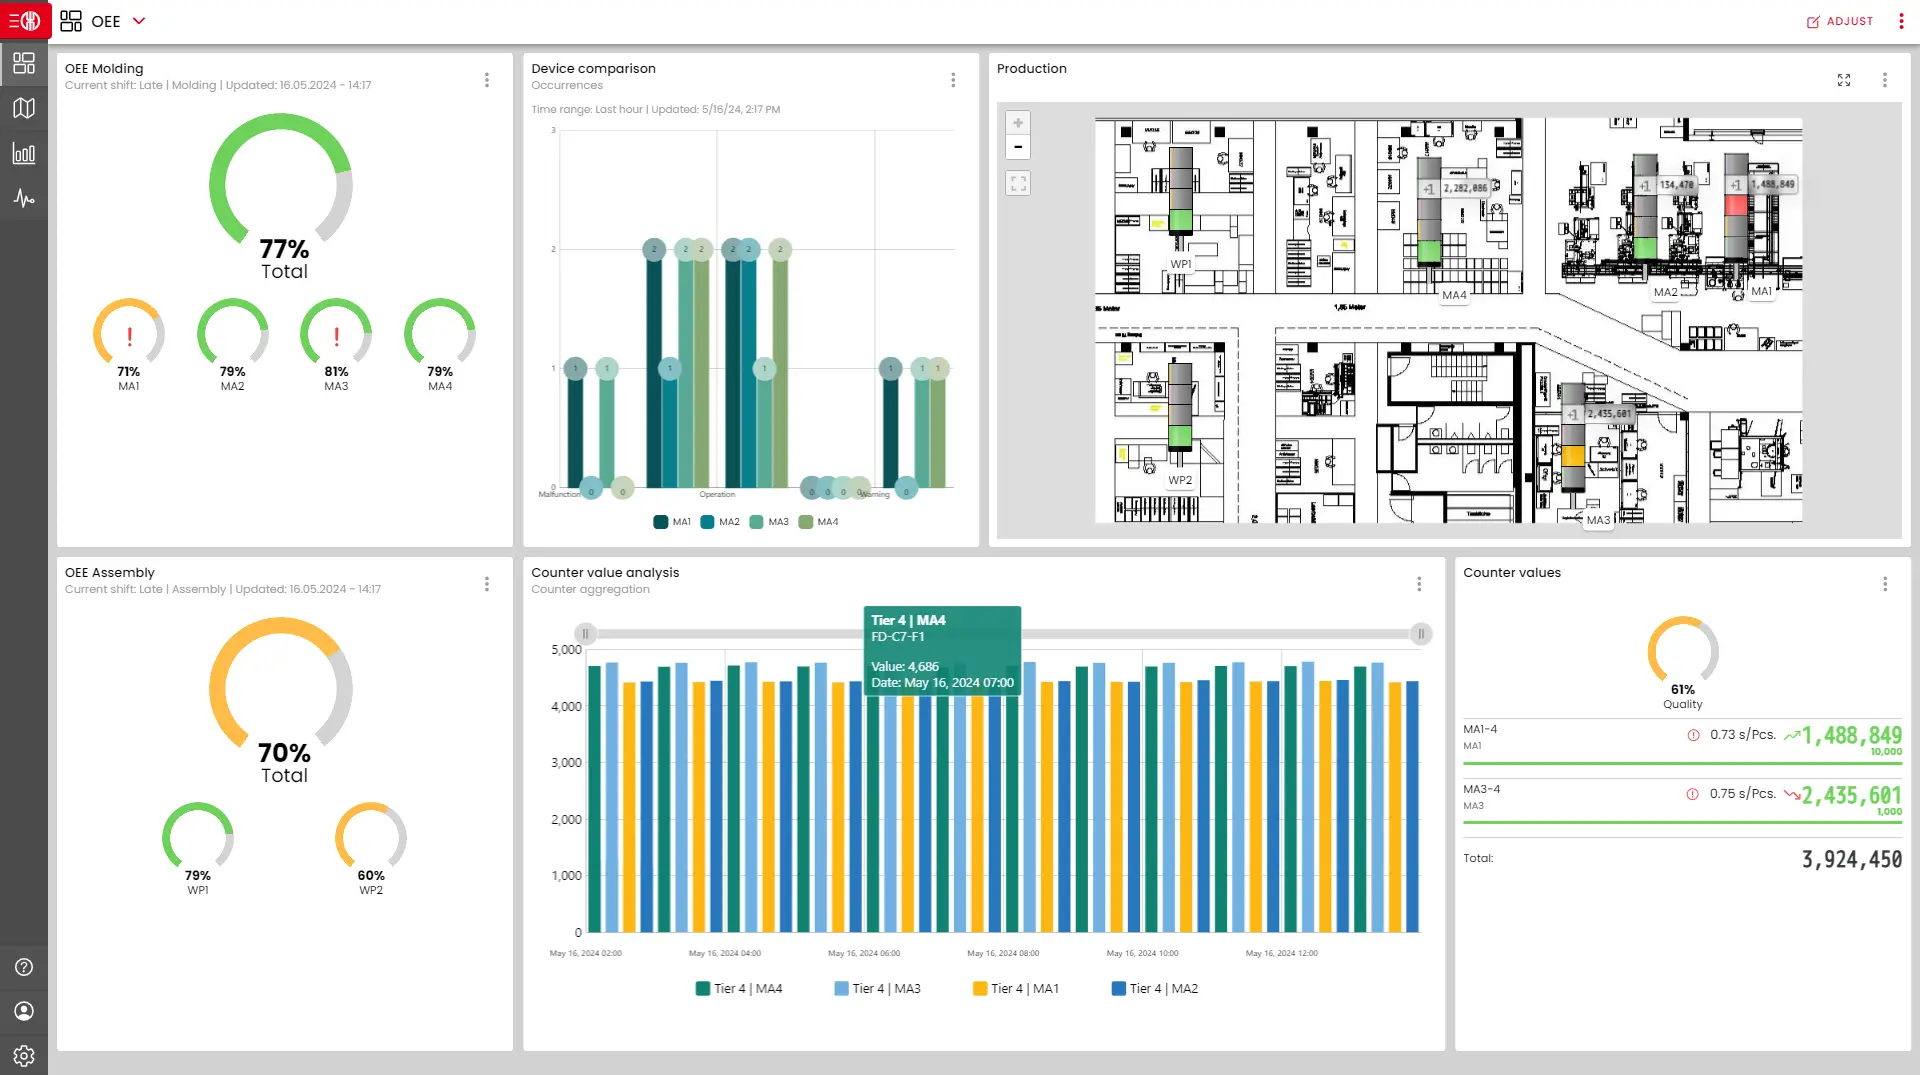Select the signal monitoring sidebar icon
The height and width of the screenshot is (1075, 1920).
(x=24, y=197)
